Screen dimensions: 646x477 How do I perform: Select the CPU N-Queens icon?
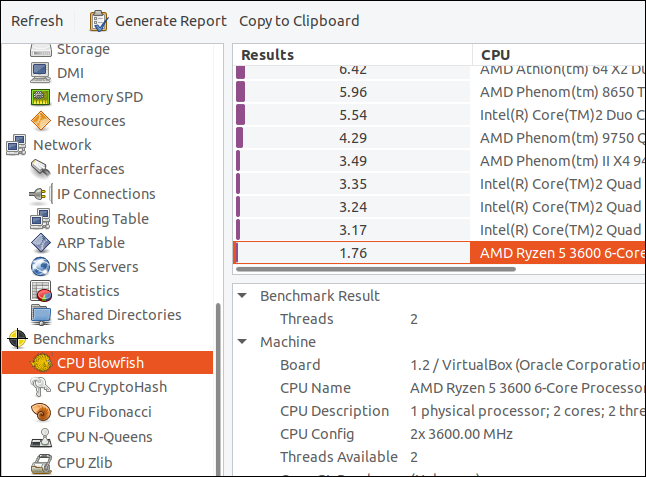click(41, 436)
